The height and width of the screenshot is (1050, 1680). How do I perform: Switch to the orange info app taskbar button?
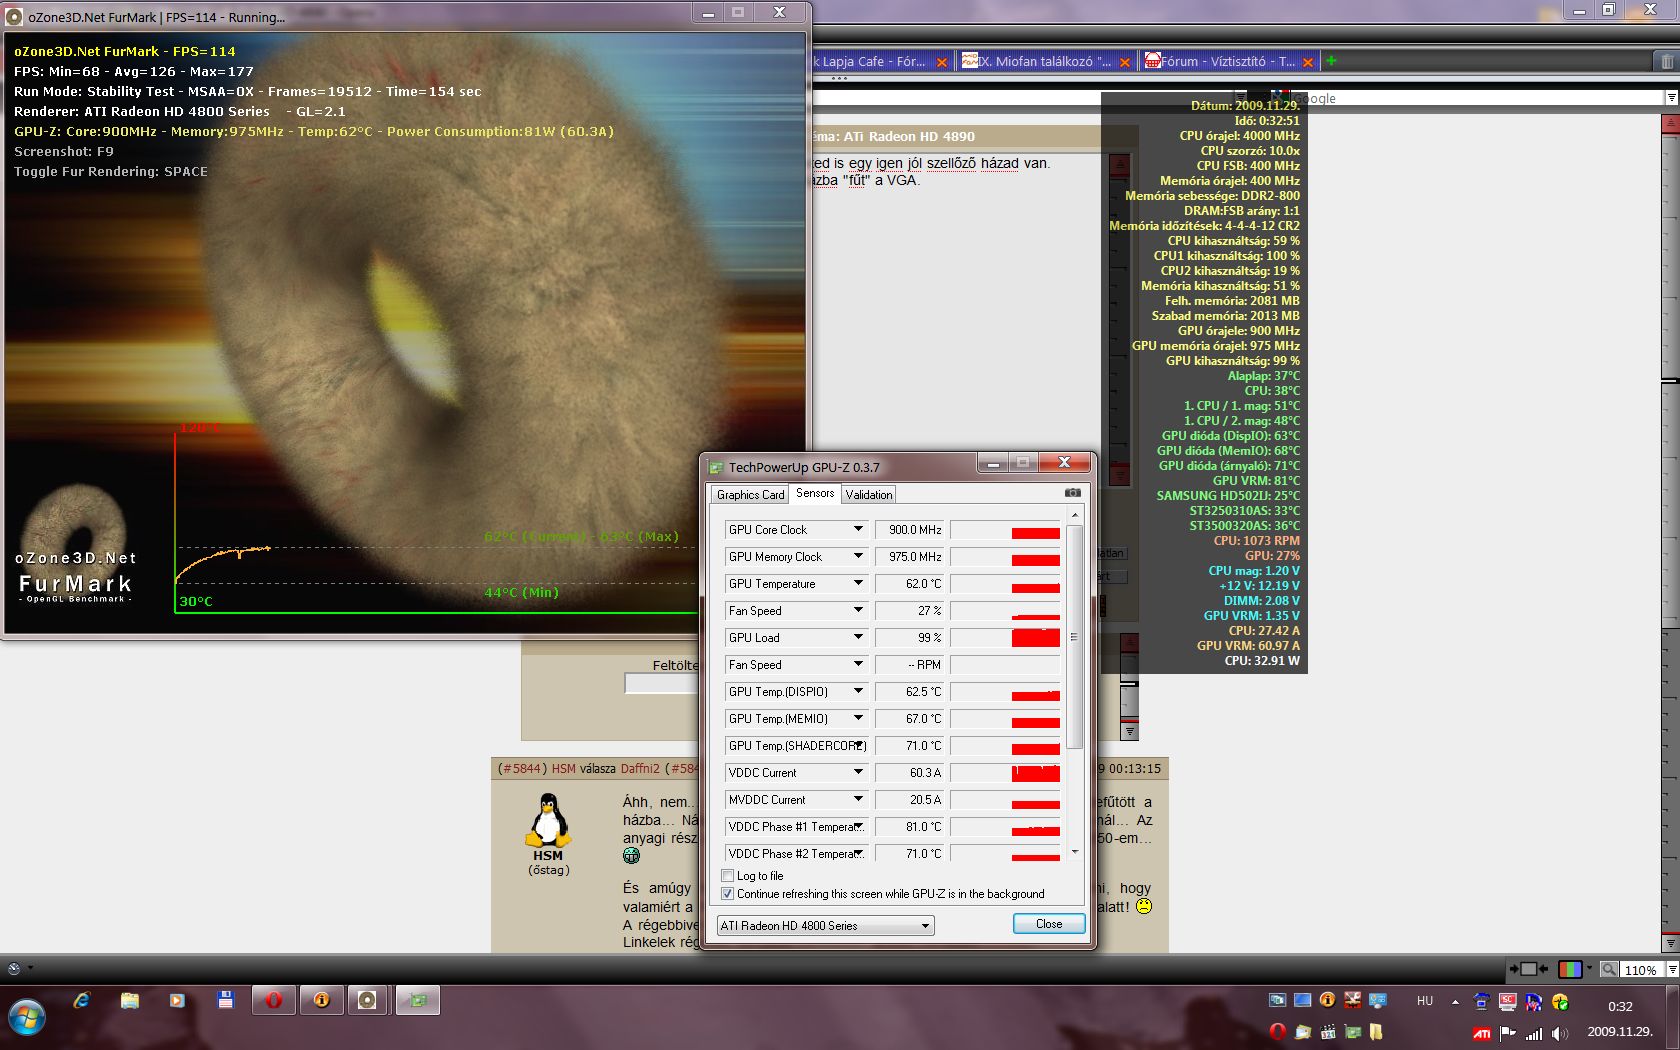click(321, 1000)
